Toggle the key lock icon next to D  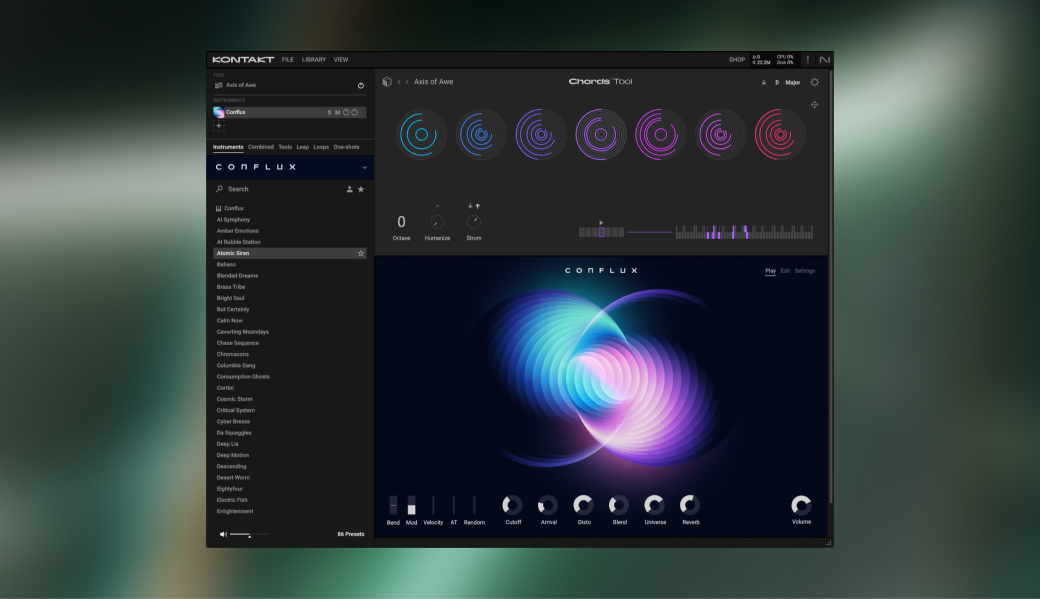coord(763,82)
